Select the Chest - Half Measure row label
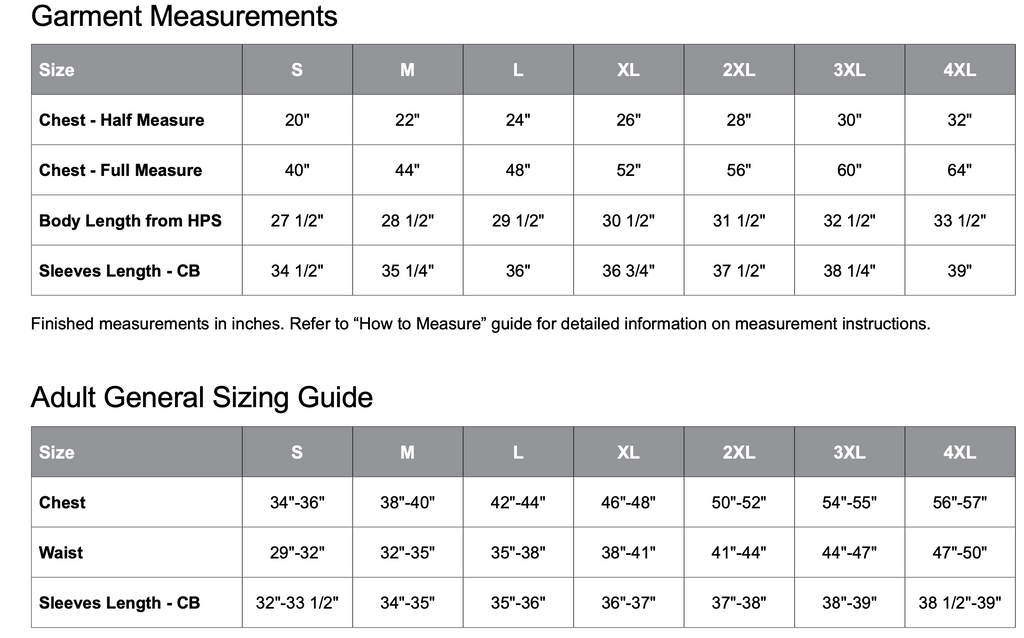 click(121, 120)
